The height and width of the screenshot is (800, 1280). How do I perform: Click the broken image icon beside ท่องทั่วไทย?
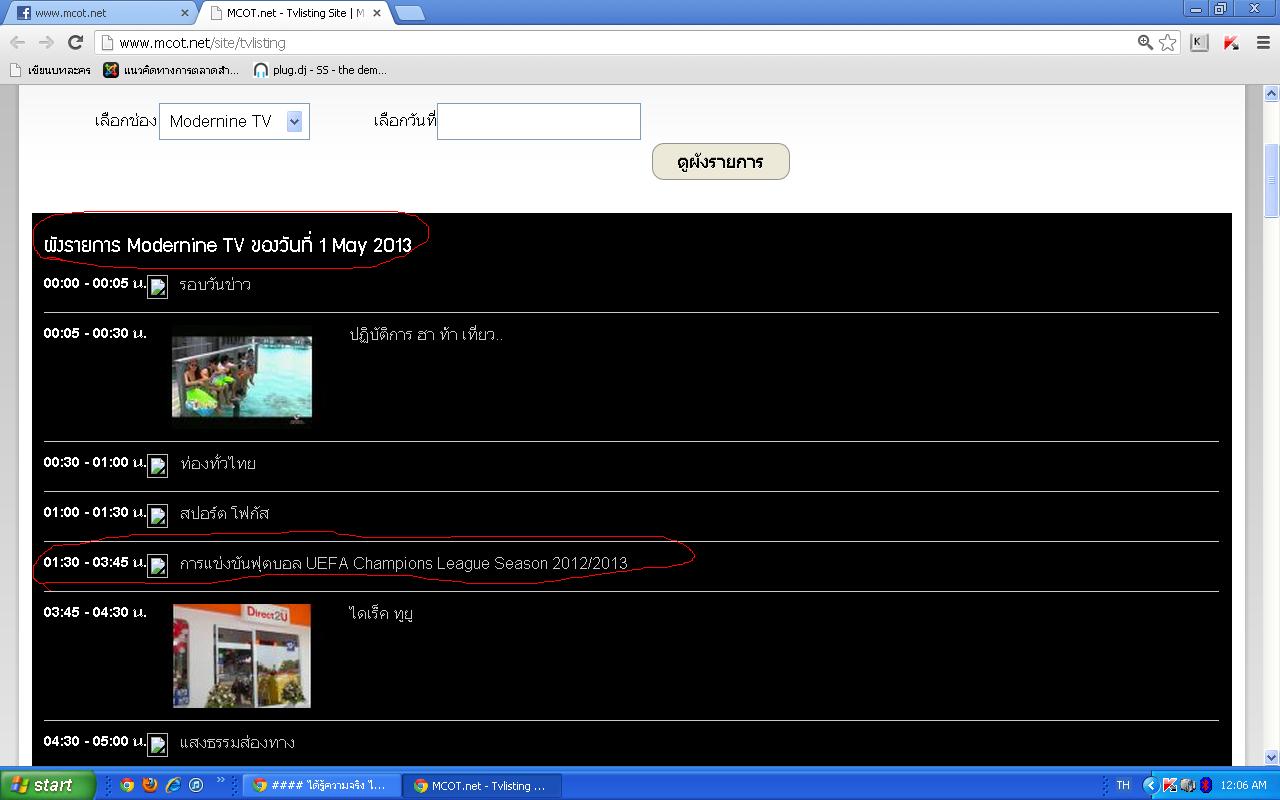point(157,466)
